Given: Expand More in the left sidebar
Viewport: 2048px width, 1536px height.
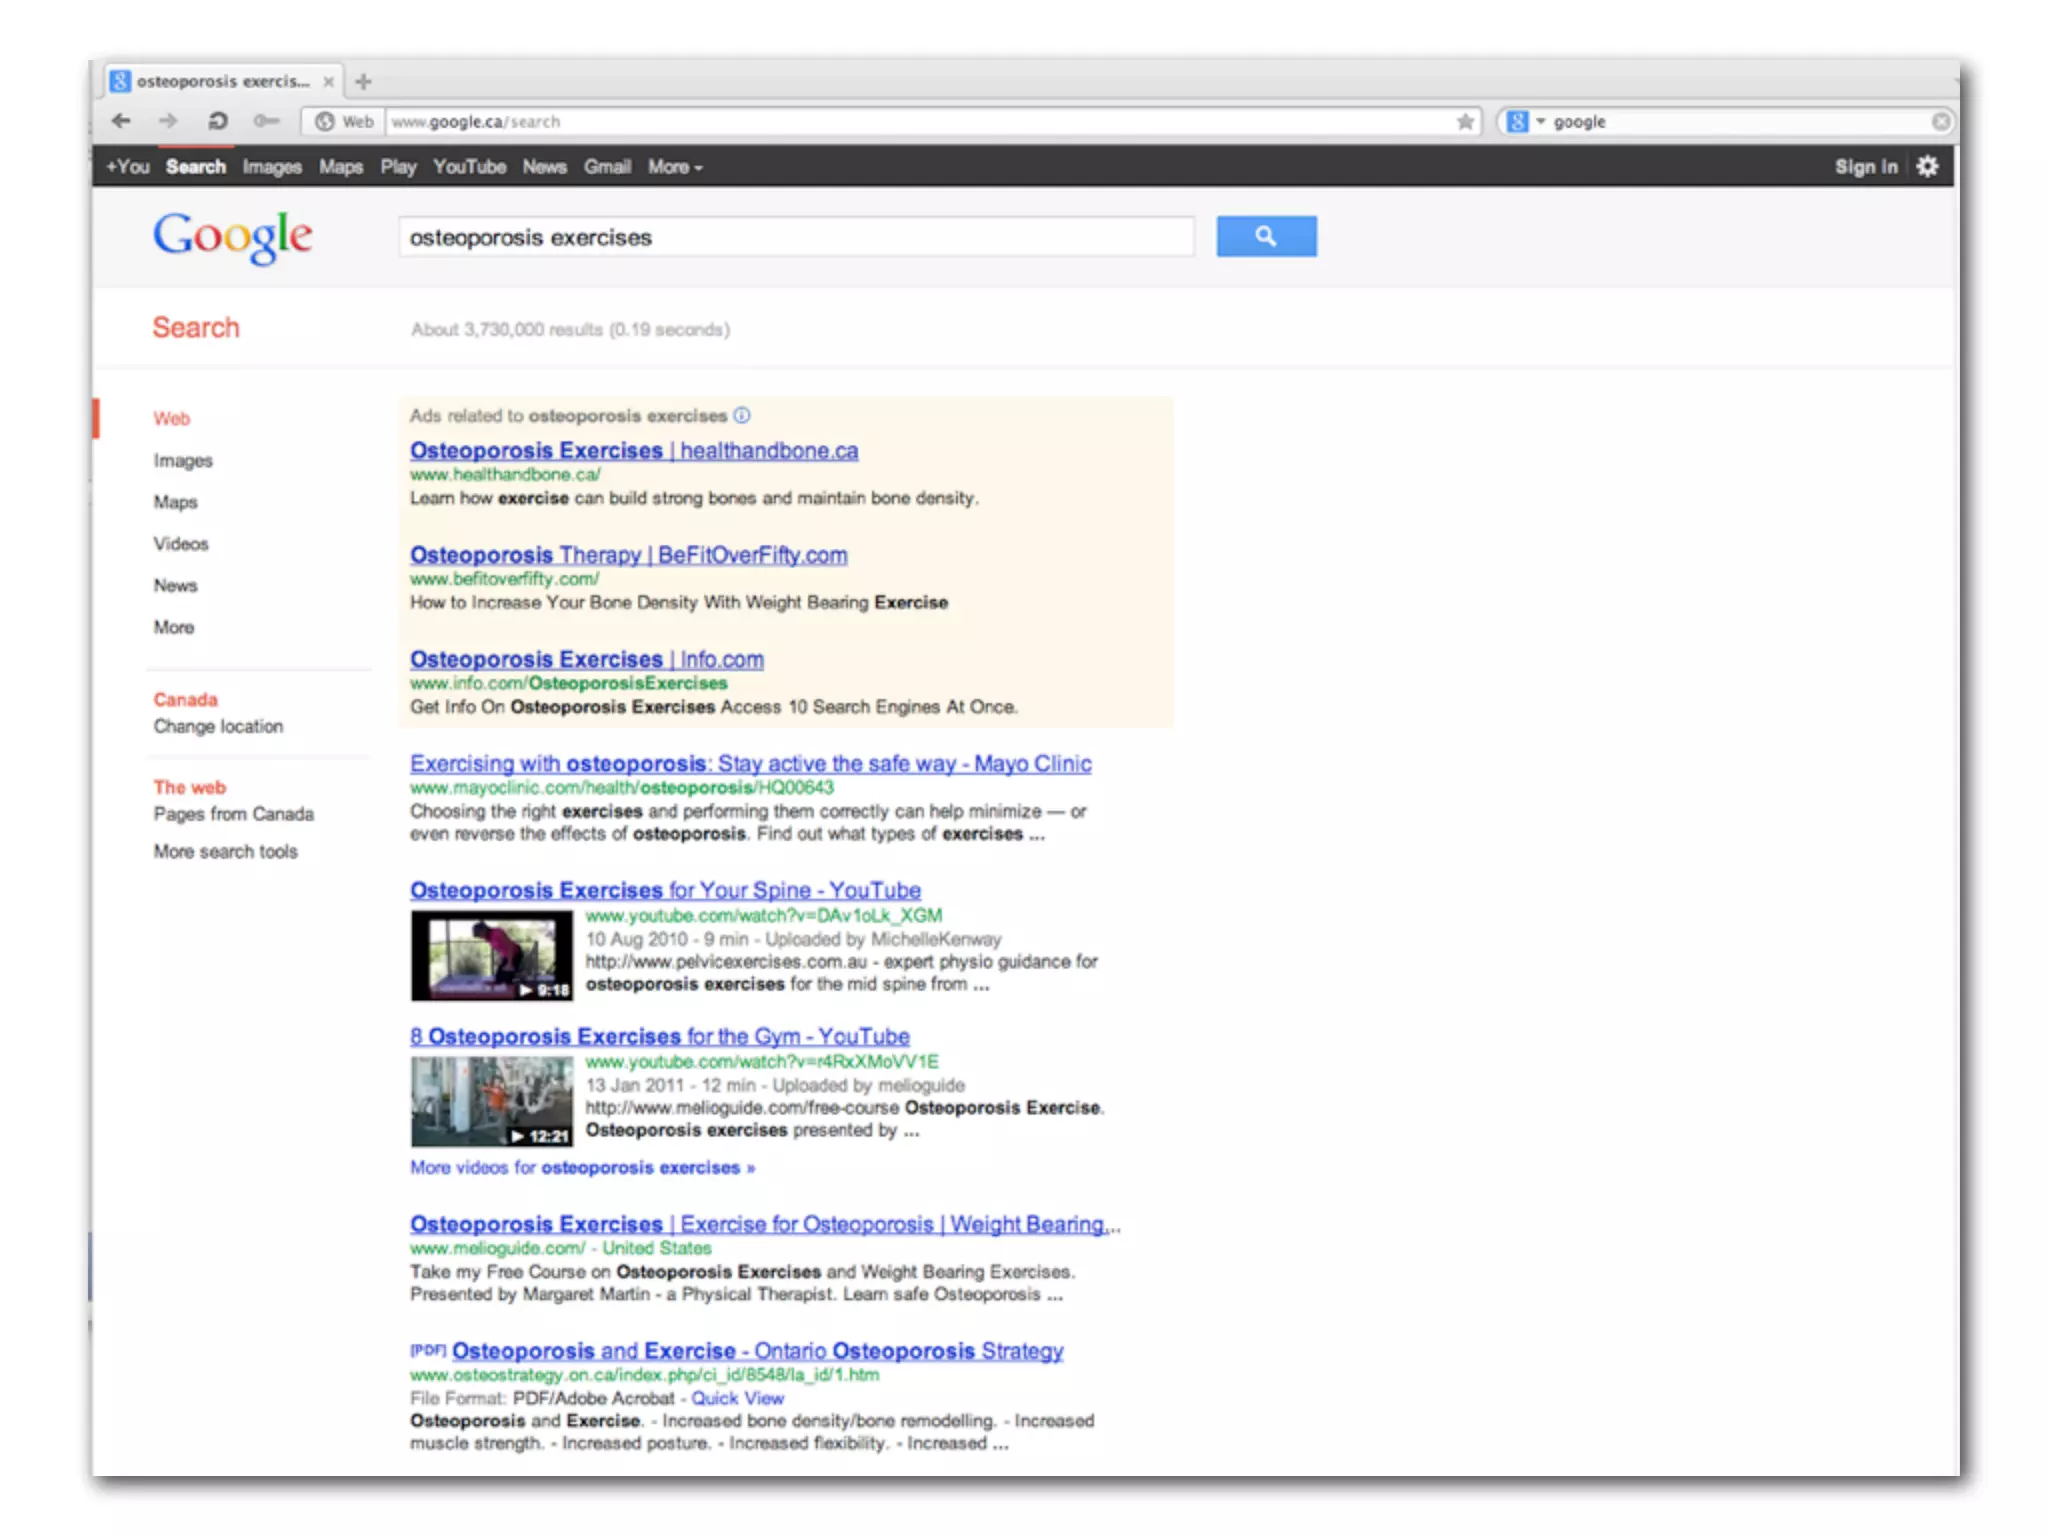Looking at the screenshot, I should pyautogui.click(x=174, y=627).
